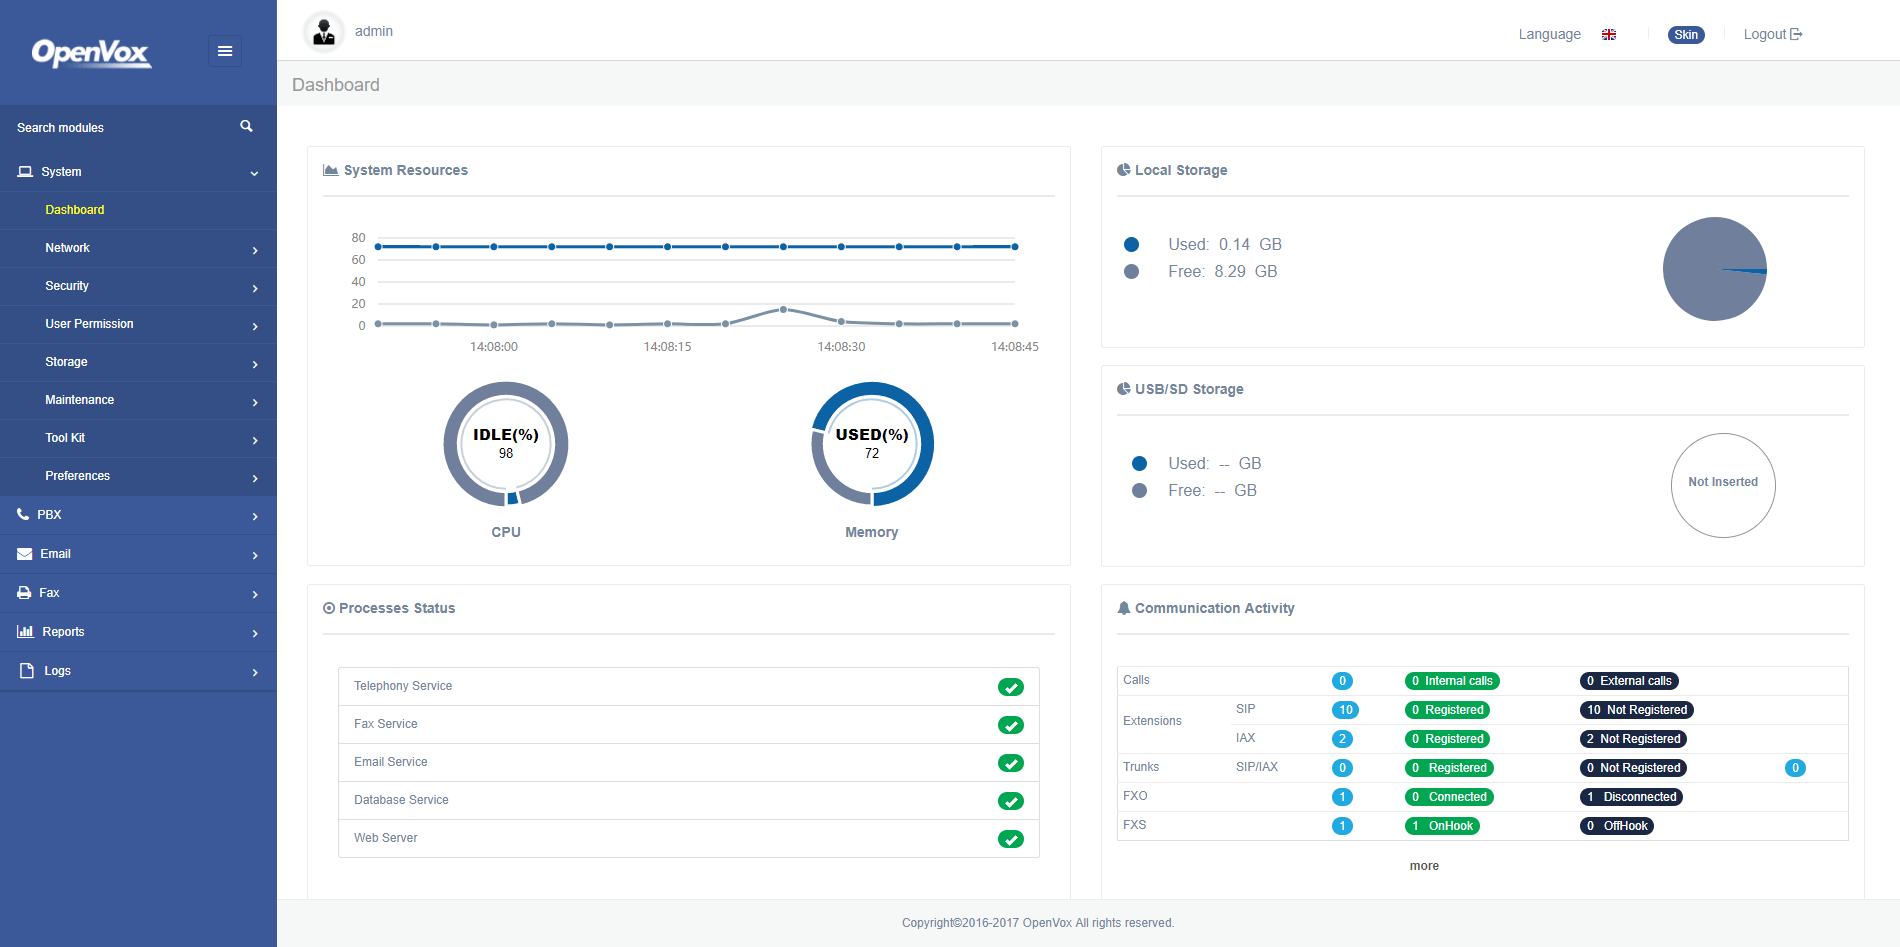Click IAX 2 Not Registered badge
The height and width of the screenshot is (947, 1900).
[1633, 739]
